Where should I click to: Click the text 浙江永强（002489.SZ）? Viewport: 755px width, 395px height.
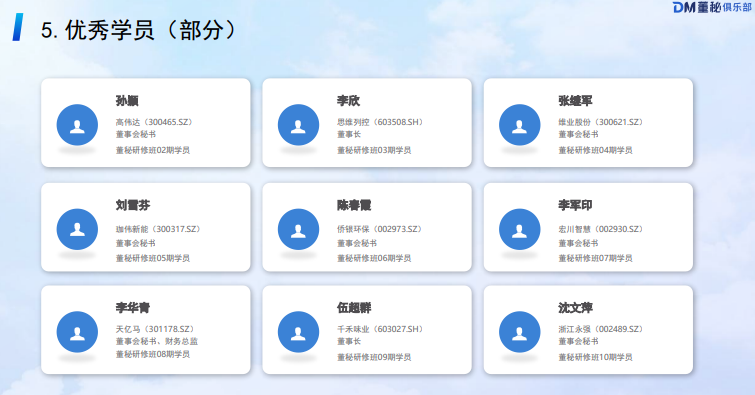coord(601,329)
